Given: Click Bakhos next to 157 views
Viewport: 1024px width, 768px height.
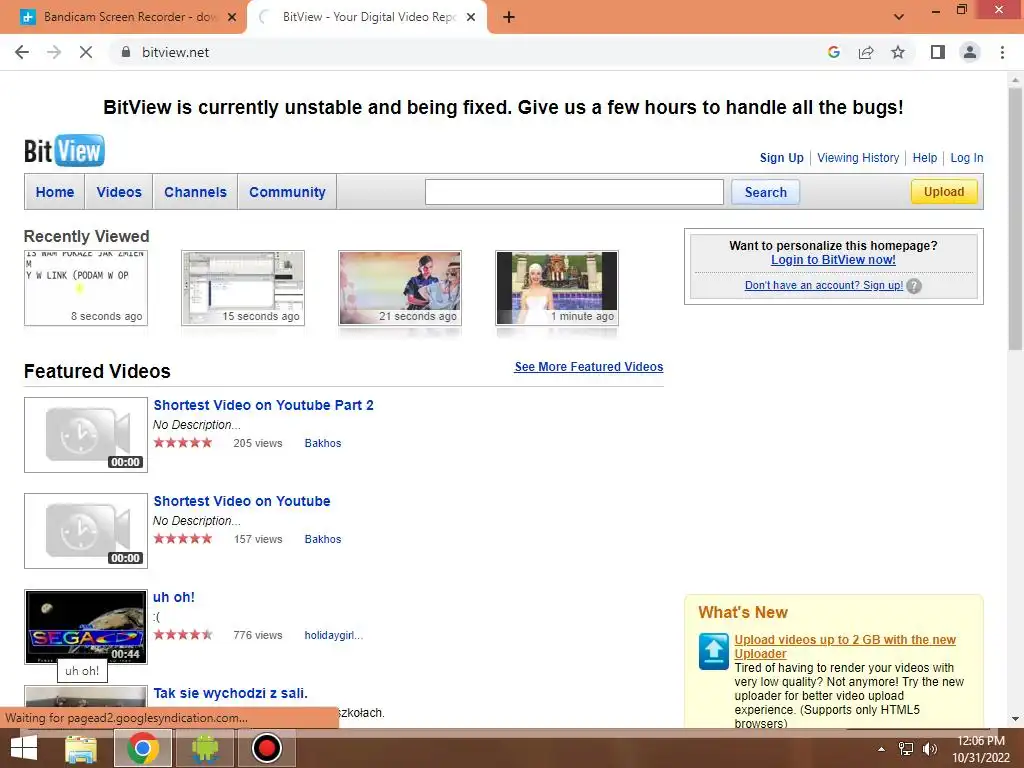Looking at the screenshot, I should tap(323, 539).
